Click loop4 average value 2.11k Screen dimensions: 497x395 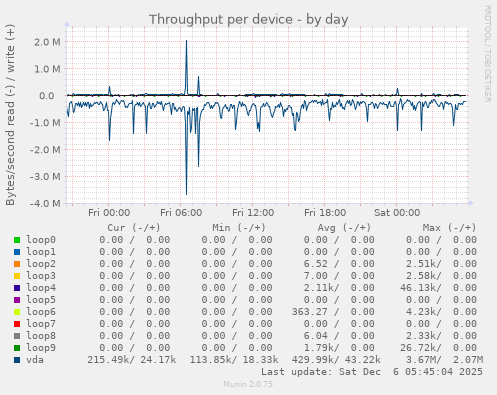point(319,288)
